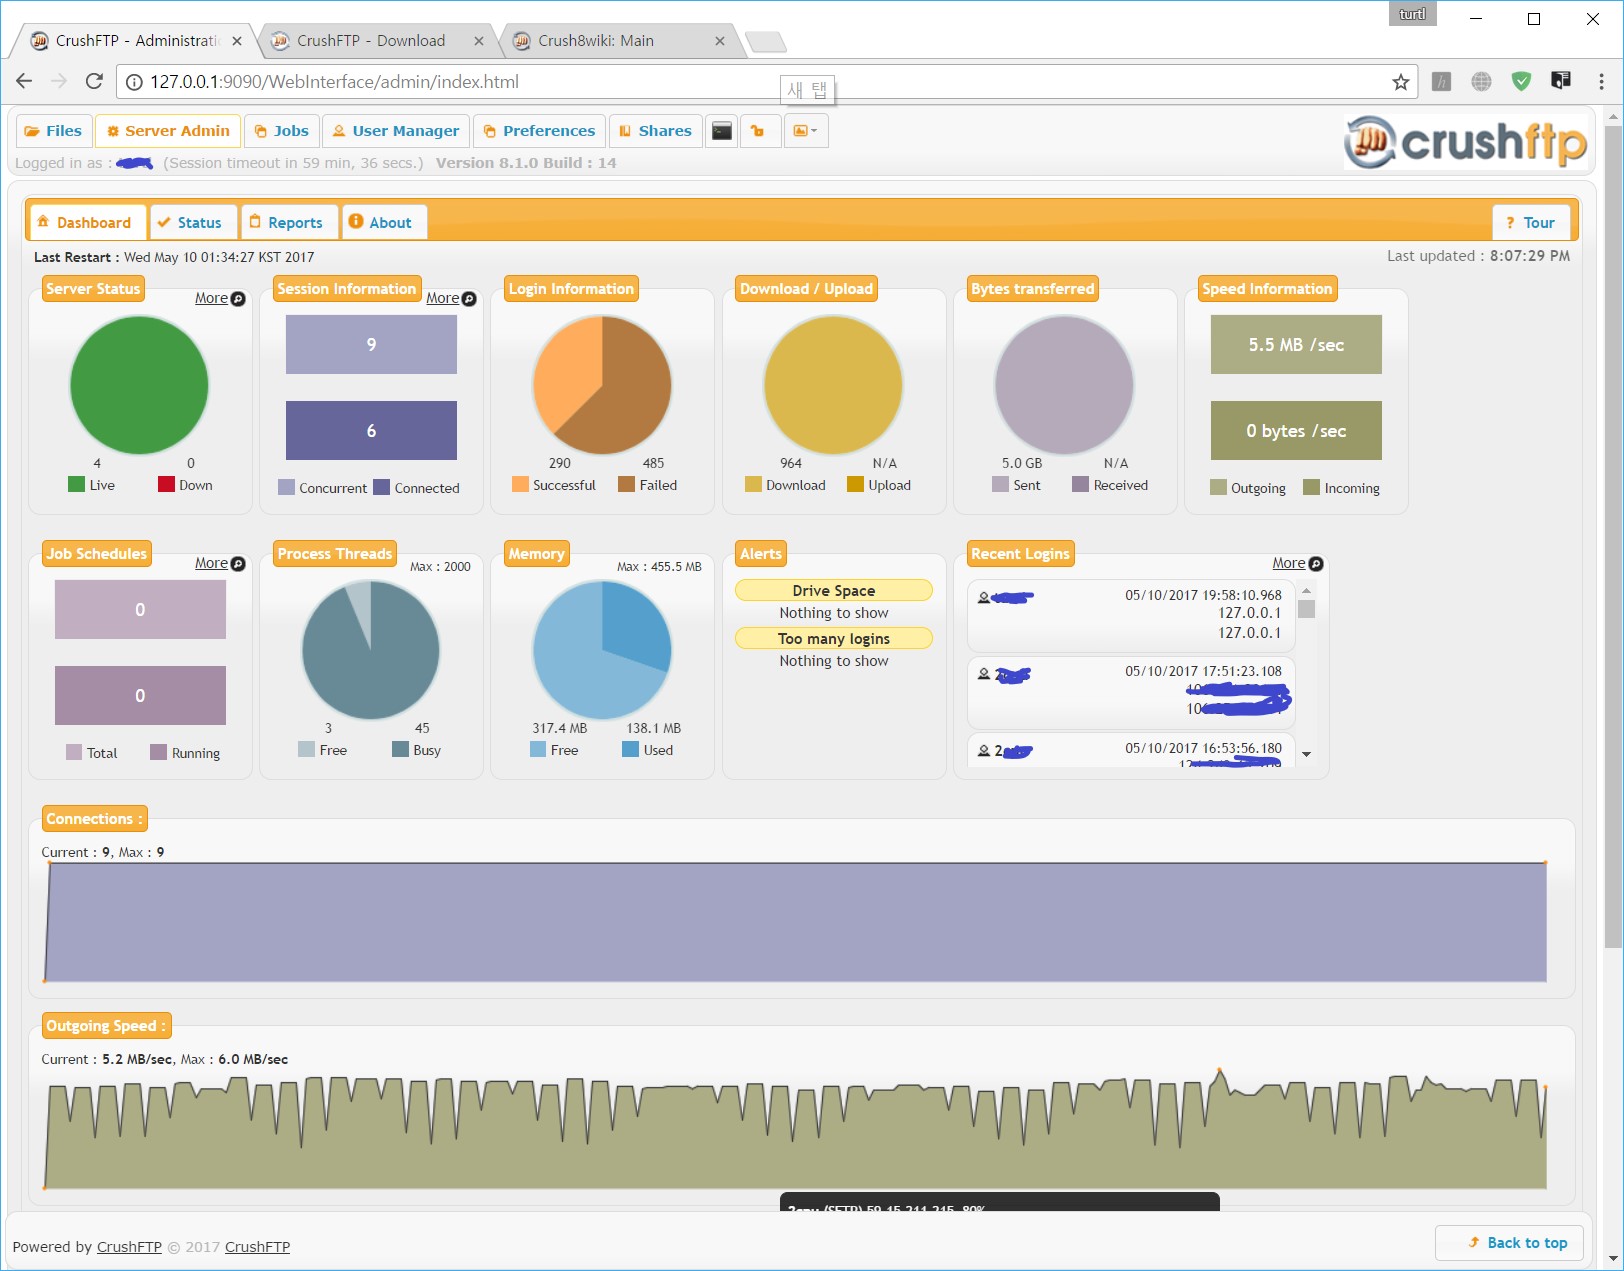Viewport: 1624px width, 1271px height.
Task: Click More link in Recent Logins panel
Action: tap(1297, 563)
